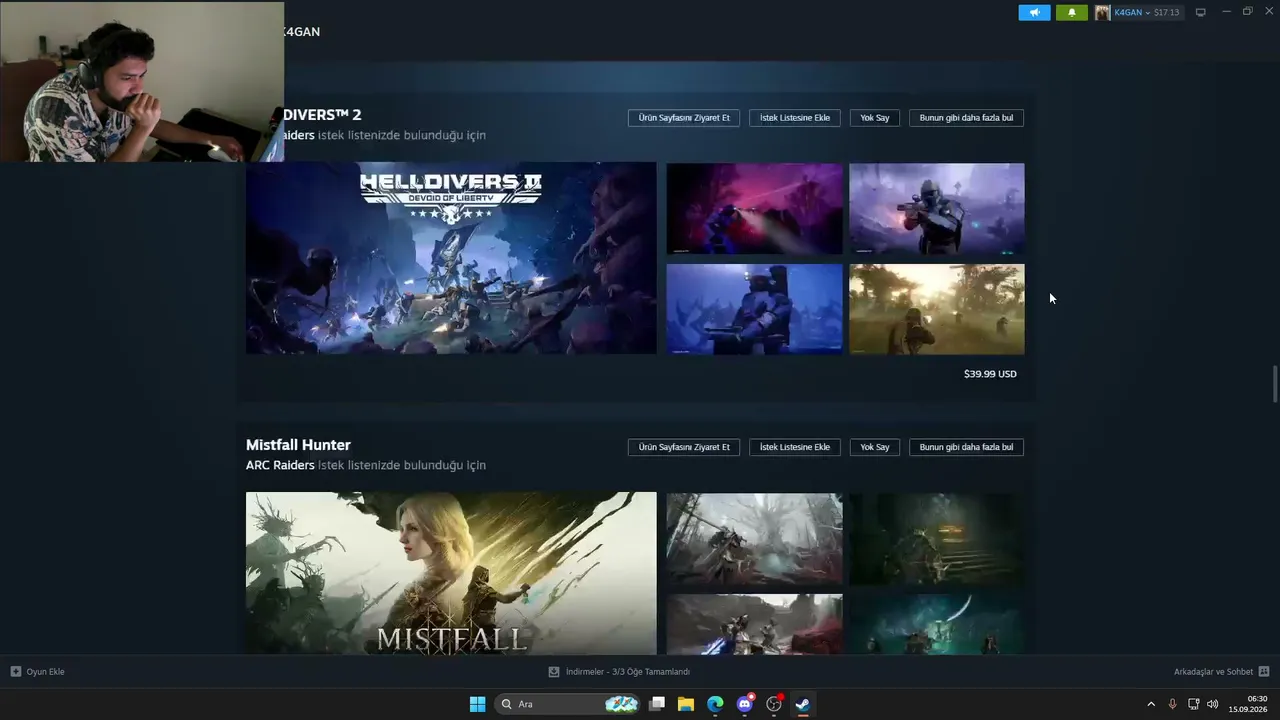This screenshot has width=1280, height=720.
Task: Click the Oyun Ekle plus icon
Action: tap(15, 672)
